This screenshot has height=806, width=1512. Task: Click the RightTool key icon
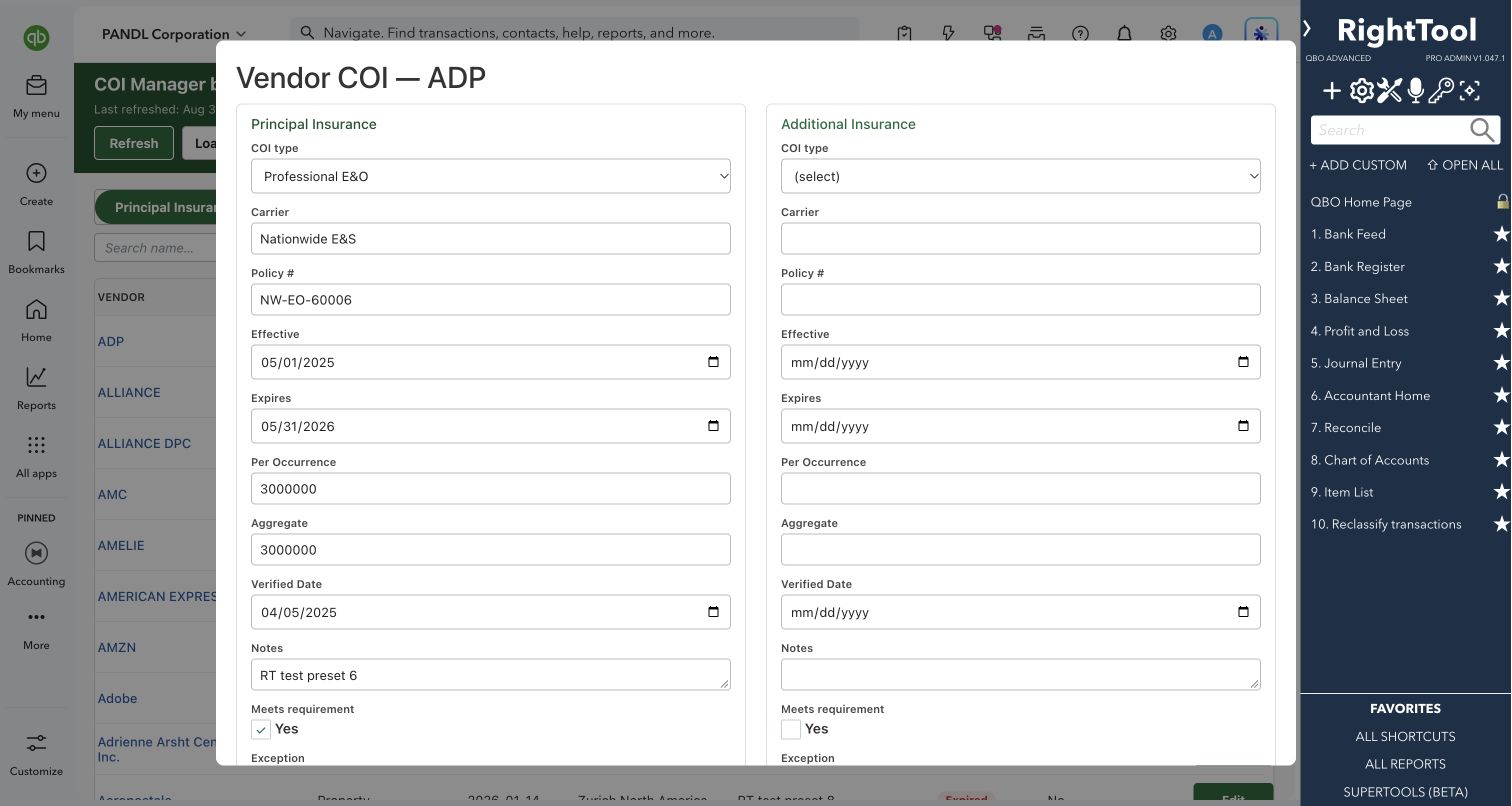point(1441,92)
